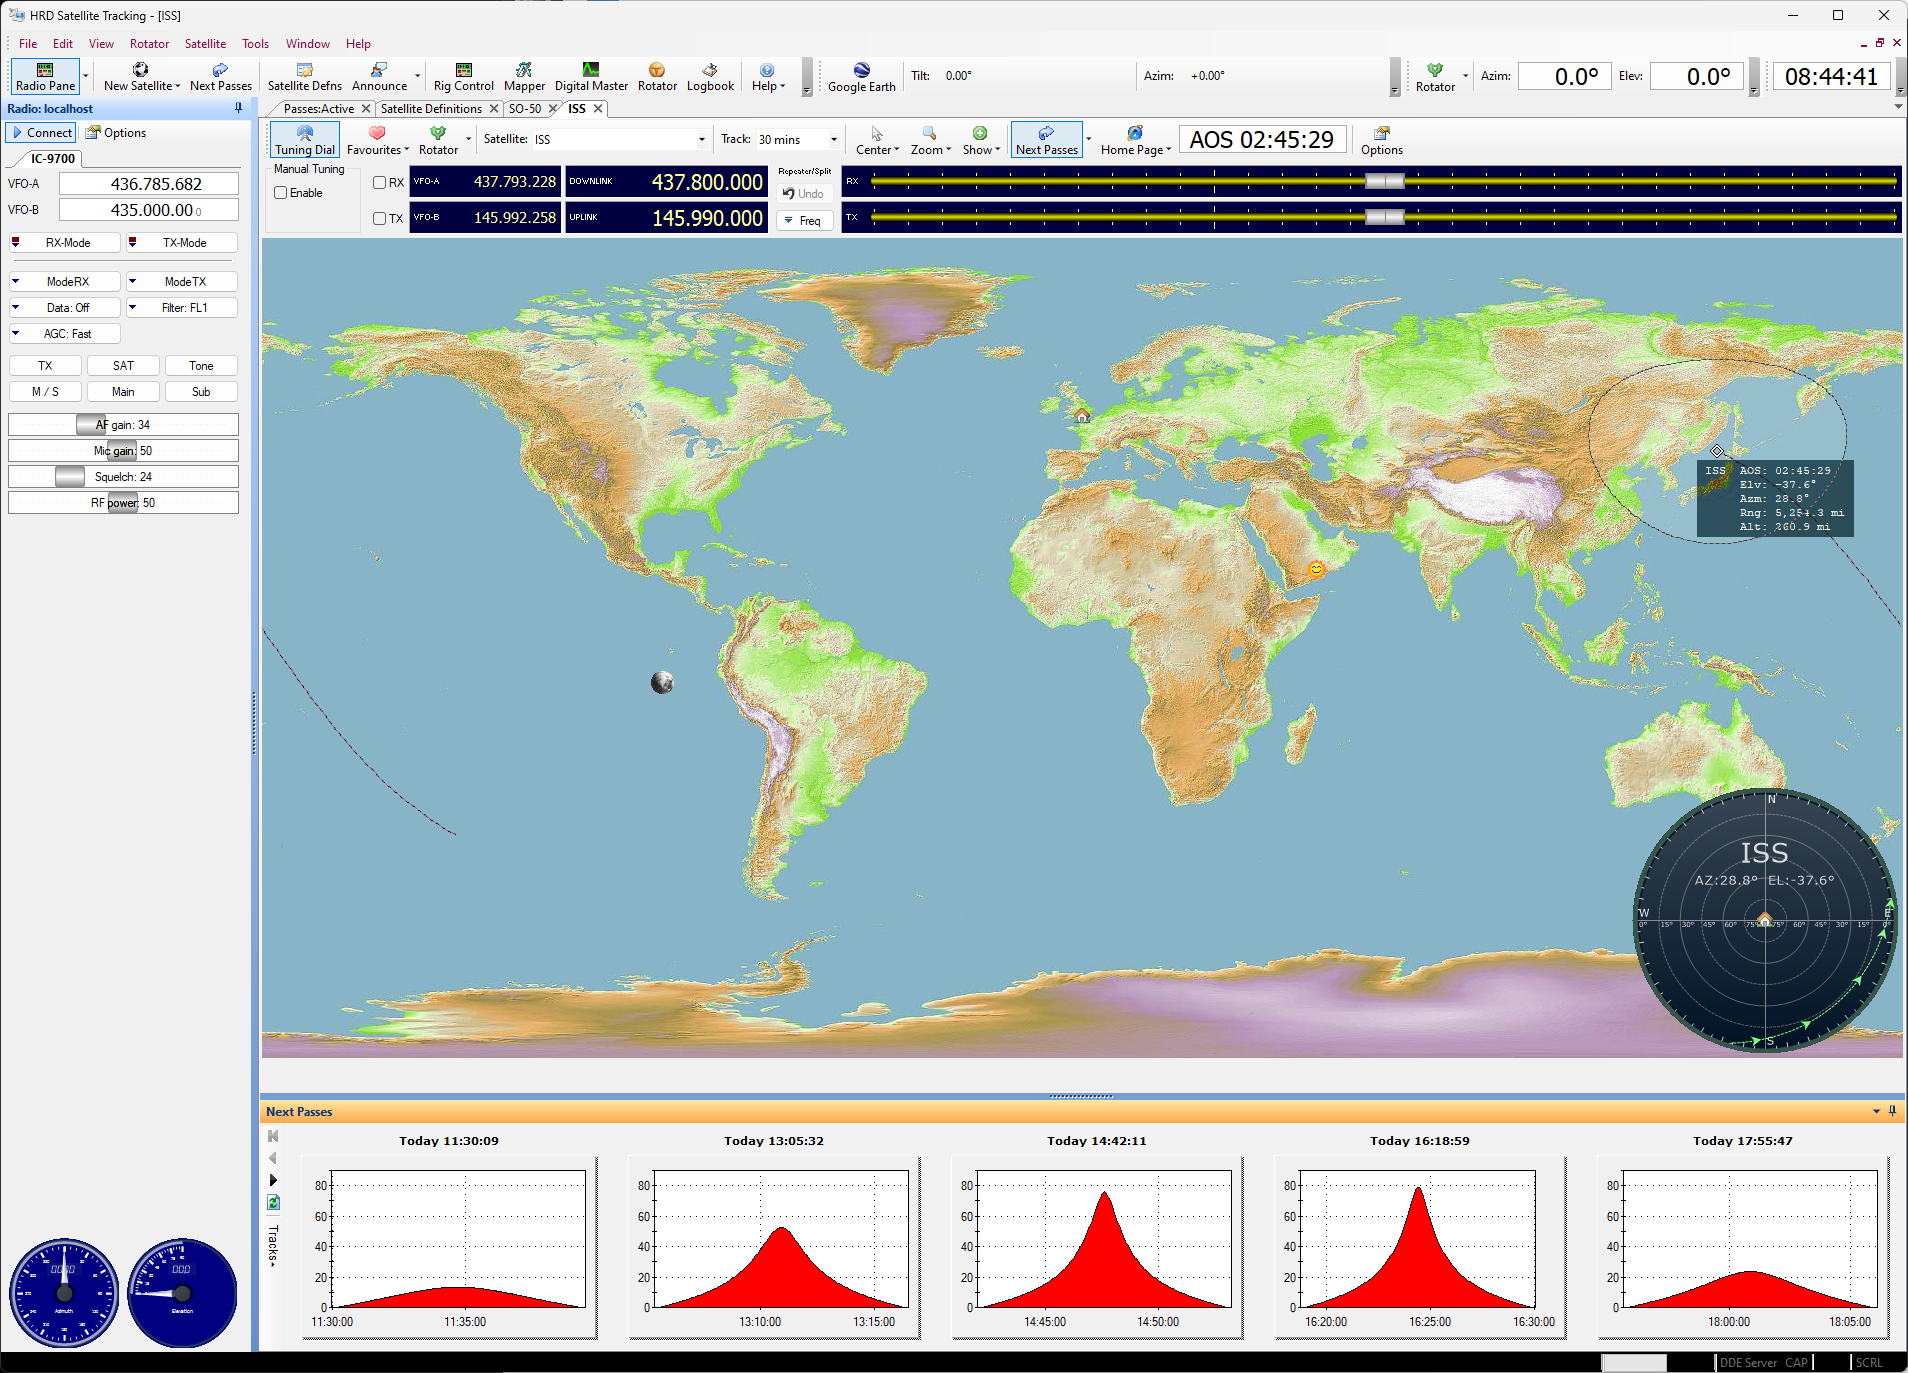Open the Tools menu
Screen dimensions: 1908x1373
[255, 44]
